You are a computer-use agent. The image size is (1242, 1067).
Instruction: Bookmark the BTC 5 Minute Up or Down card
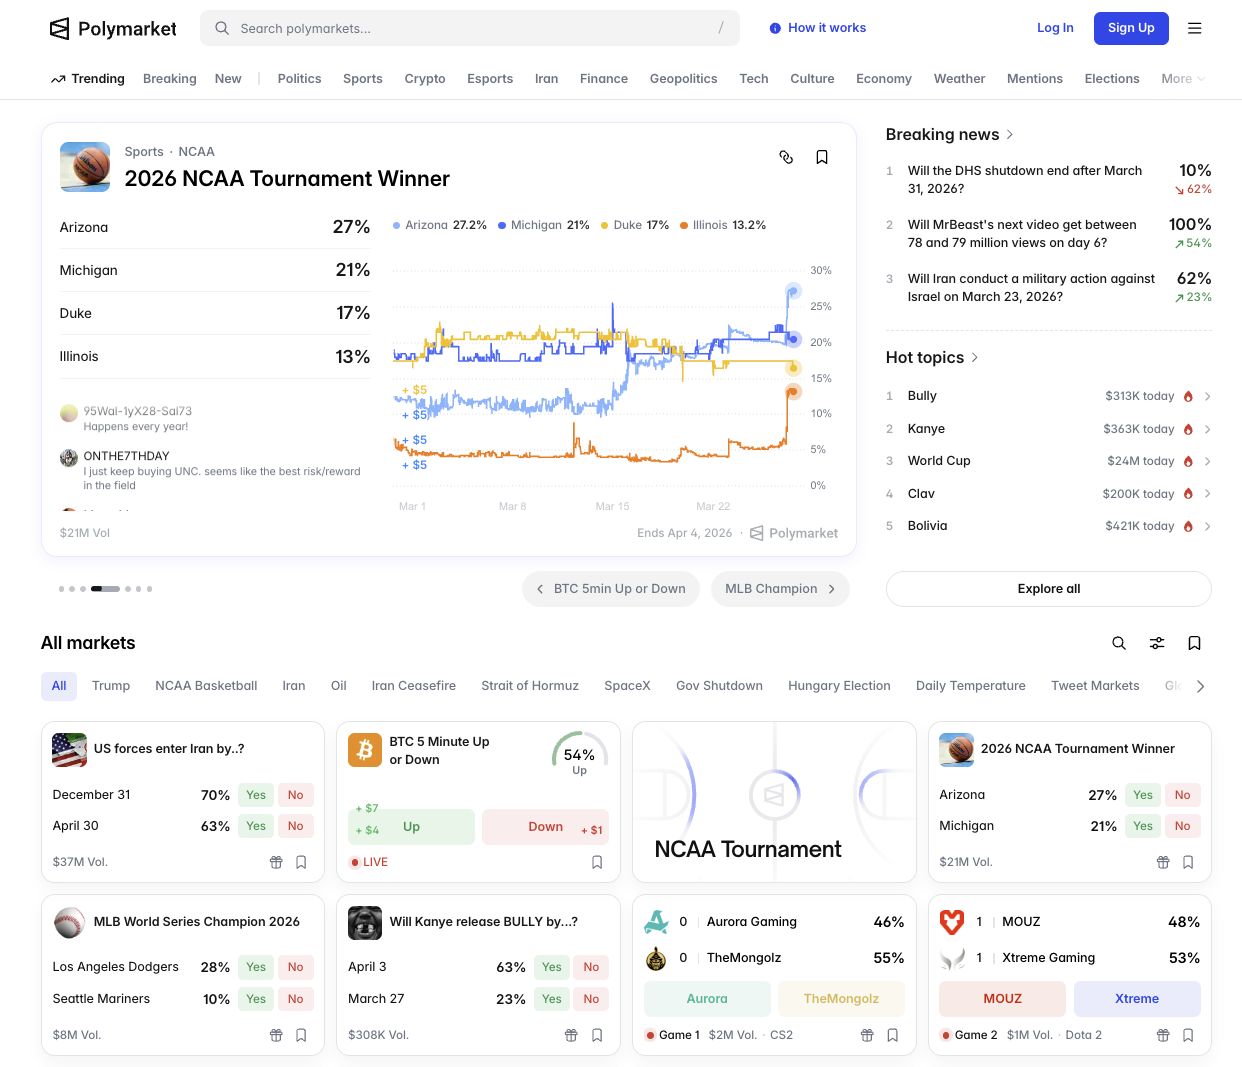click(597, 862)
